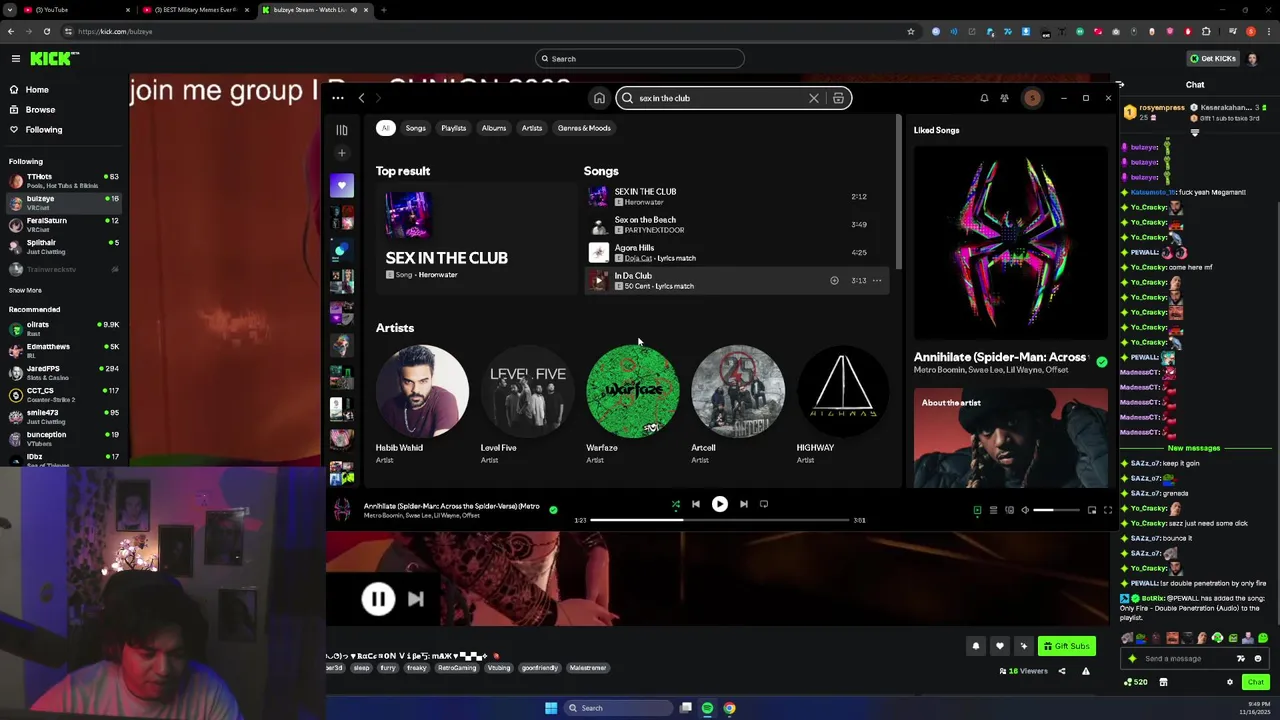This screenshot has height=720, width=1280.
Task: Share the Kick stream
Action: (x=1062, y=671)
